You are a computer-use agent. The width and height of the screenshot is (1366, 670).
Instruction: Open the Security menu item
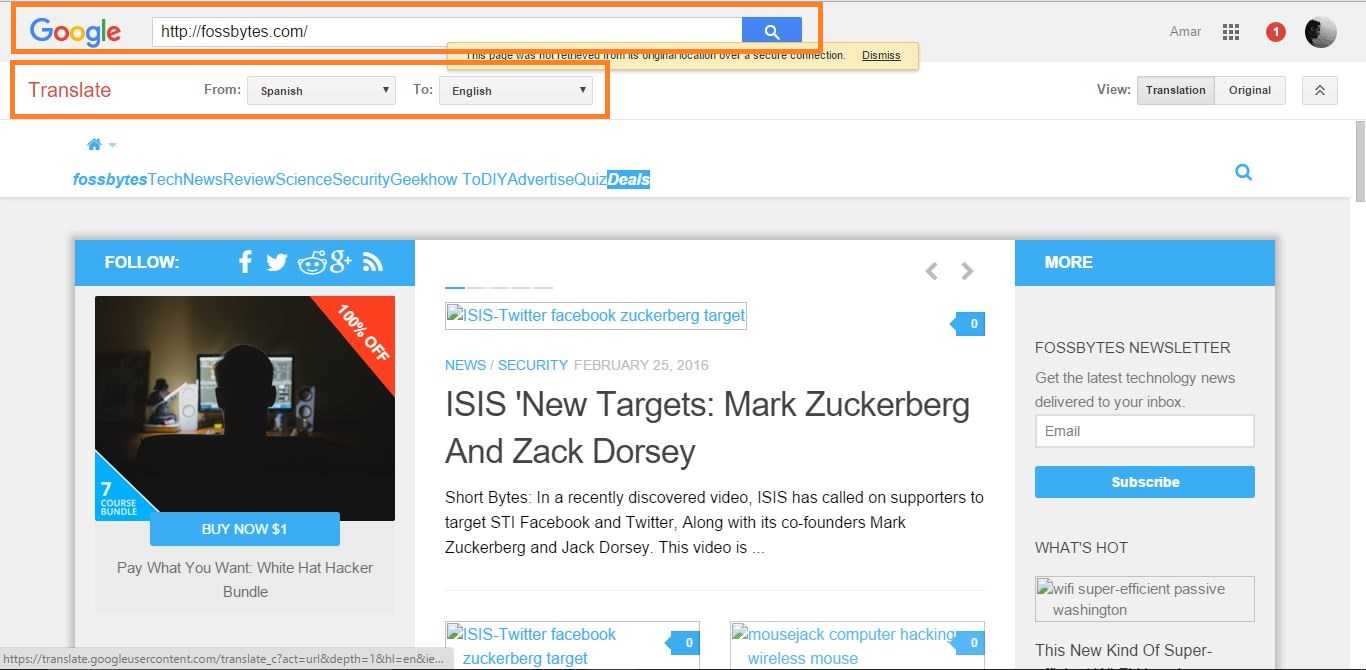[361, 179]
